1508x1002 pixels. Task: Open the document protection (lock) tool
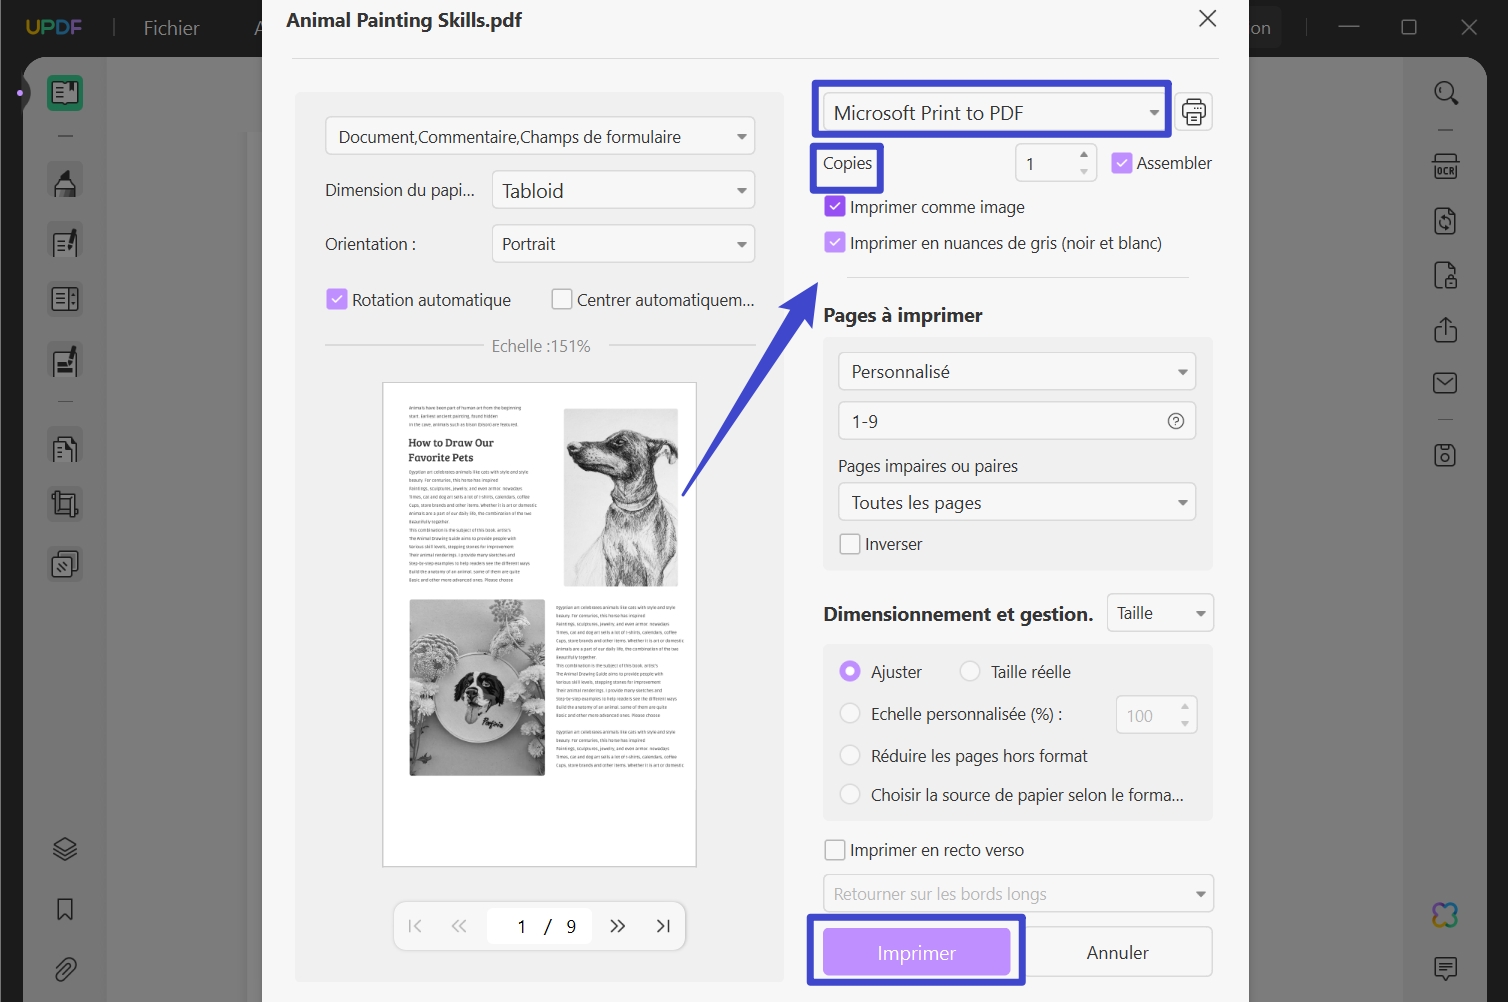coord(1445,275)
